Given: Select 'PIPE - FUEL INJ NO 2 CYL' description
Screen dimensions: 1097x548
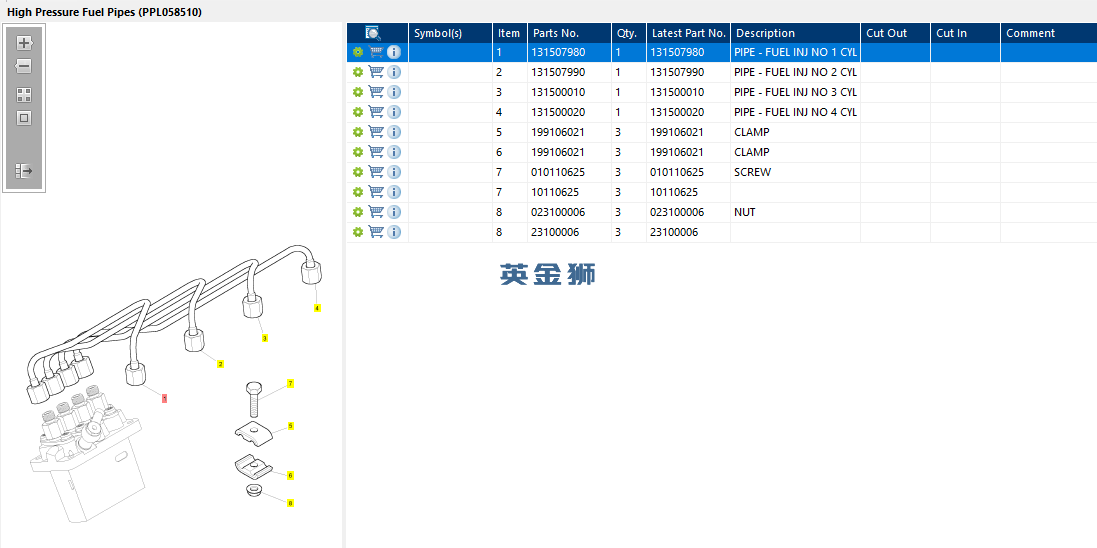Looking at the screenshot, I should 795,72.
